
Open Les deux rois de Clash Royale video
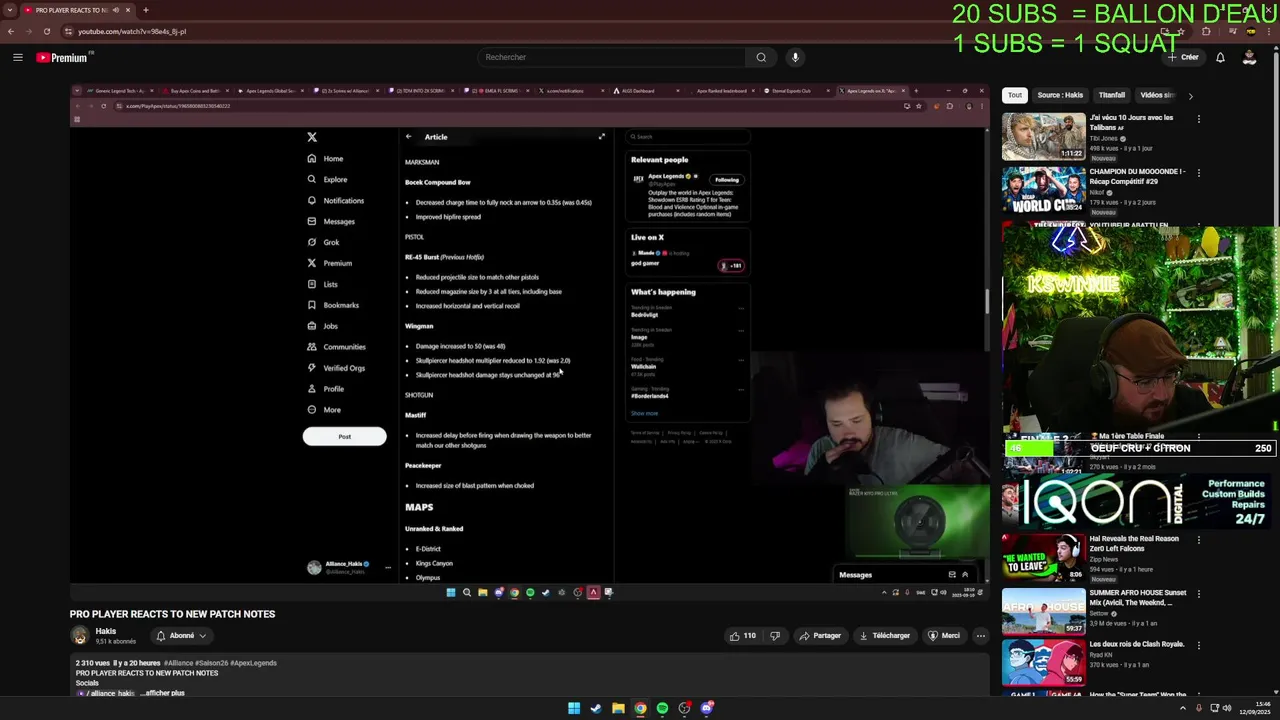coord(1044,661)
